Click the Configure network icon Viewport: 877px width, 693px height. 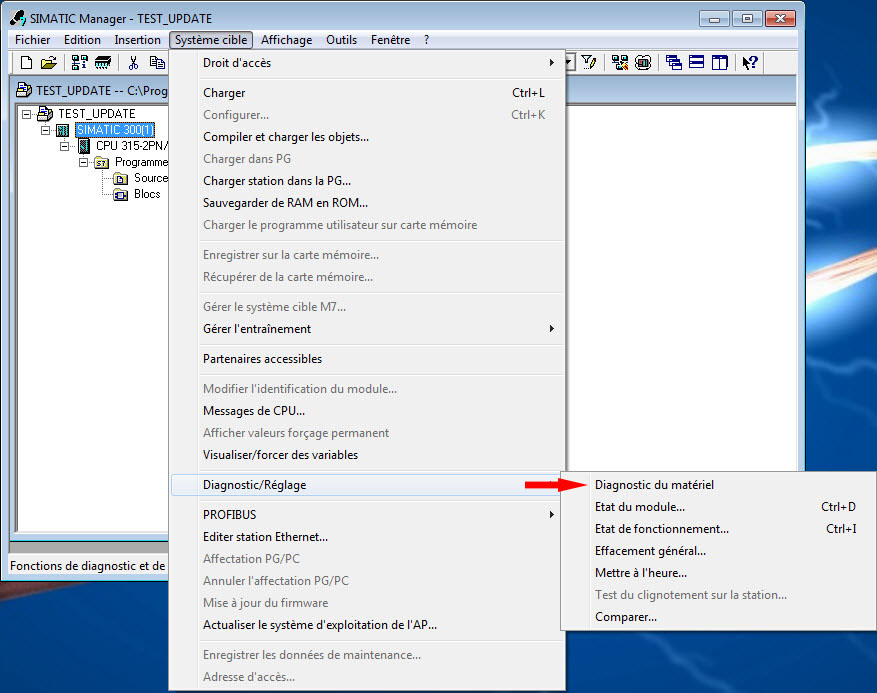[620, 63]
